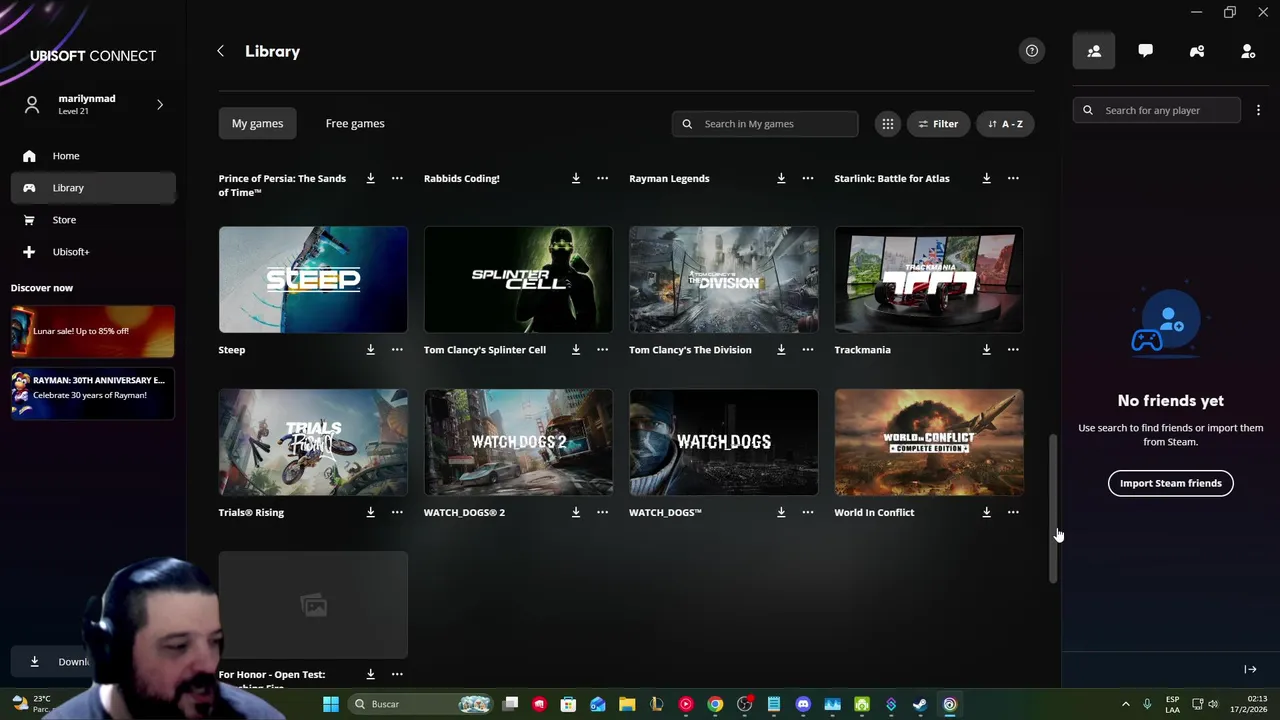Open Trackmania cover thumbnail
The image size is (1280, 720).
(x=929, y=279)
